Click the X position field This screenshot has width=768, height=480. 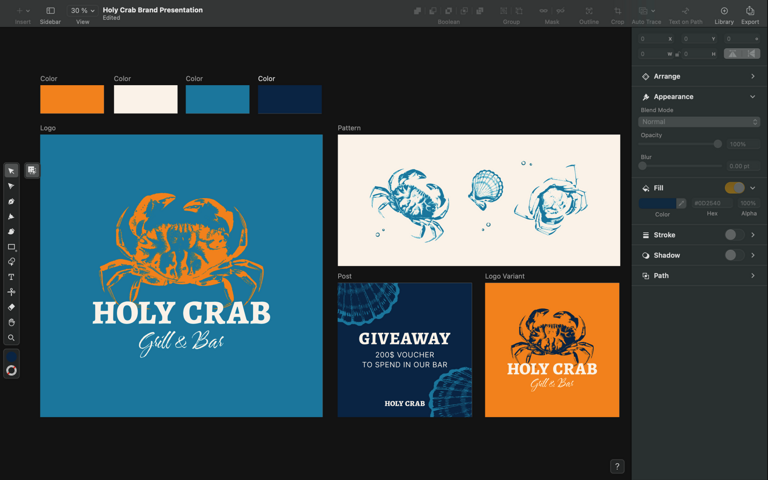pos(656,39)
